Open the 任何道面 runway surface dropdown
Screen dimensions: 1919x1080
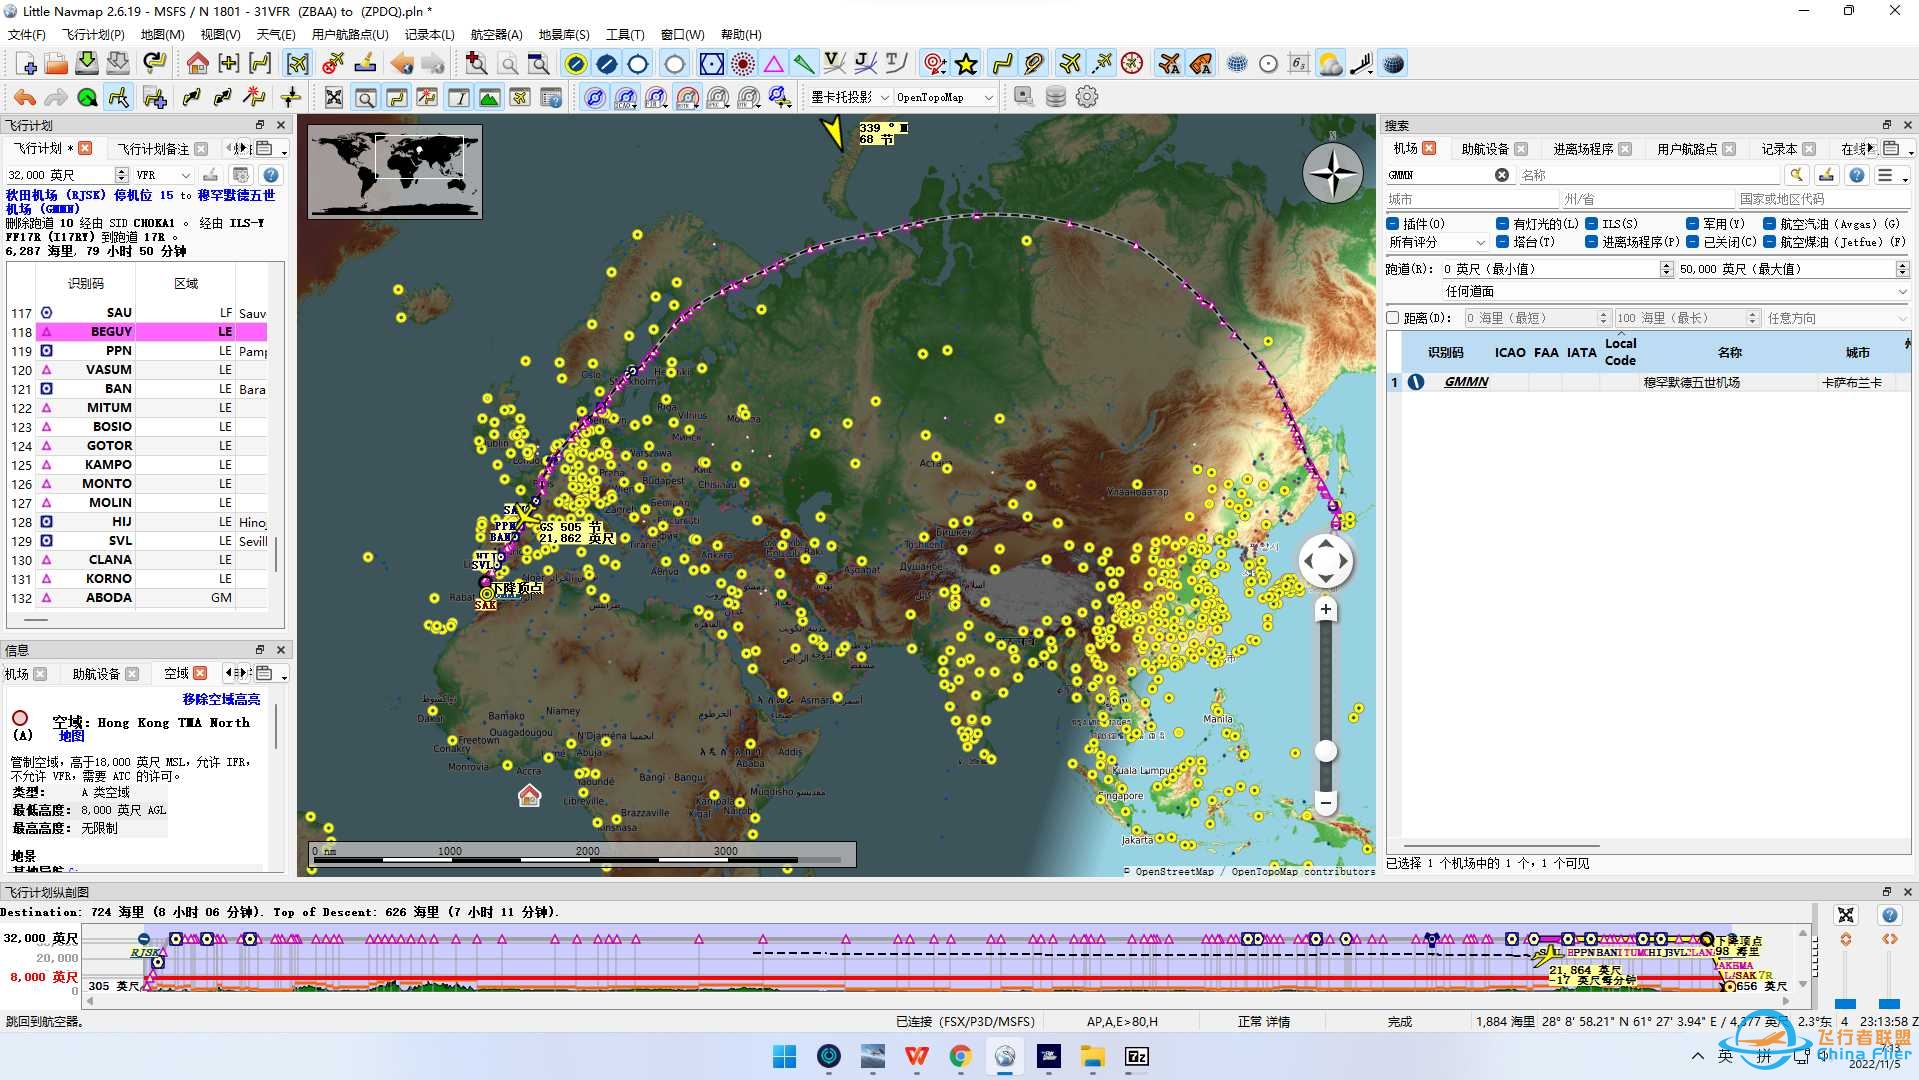1677,291
